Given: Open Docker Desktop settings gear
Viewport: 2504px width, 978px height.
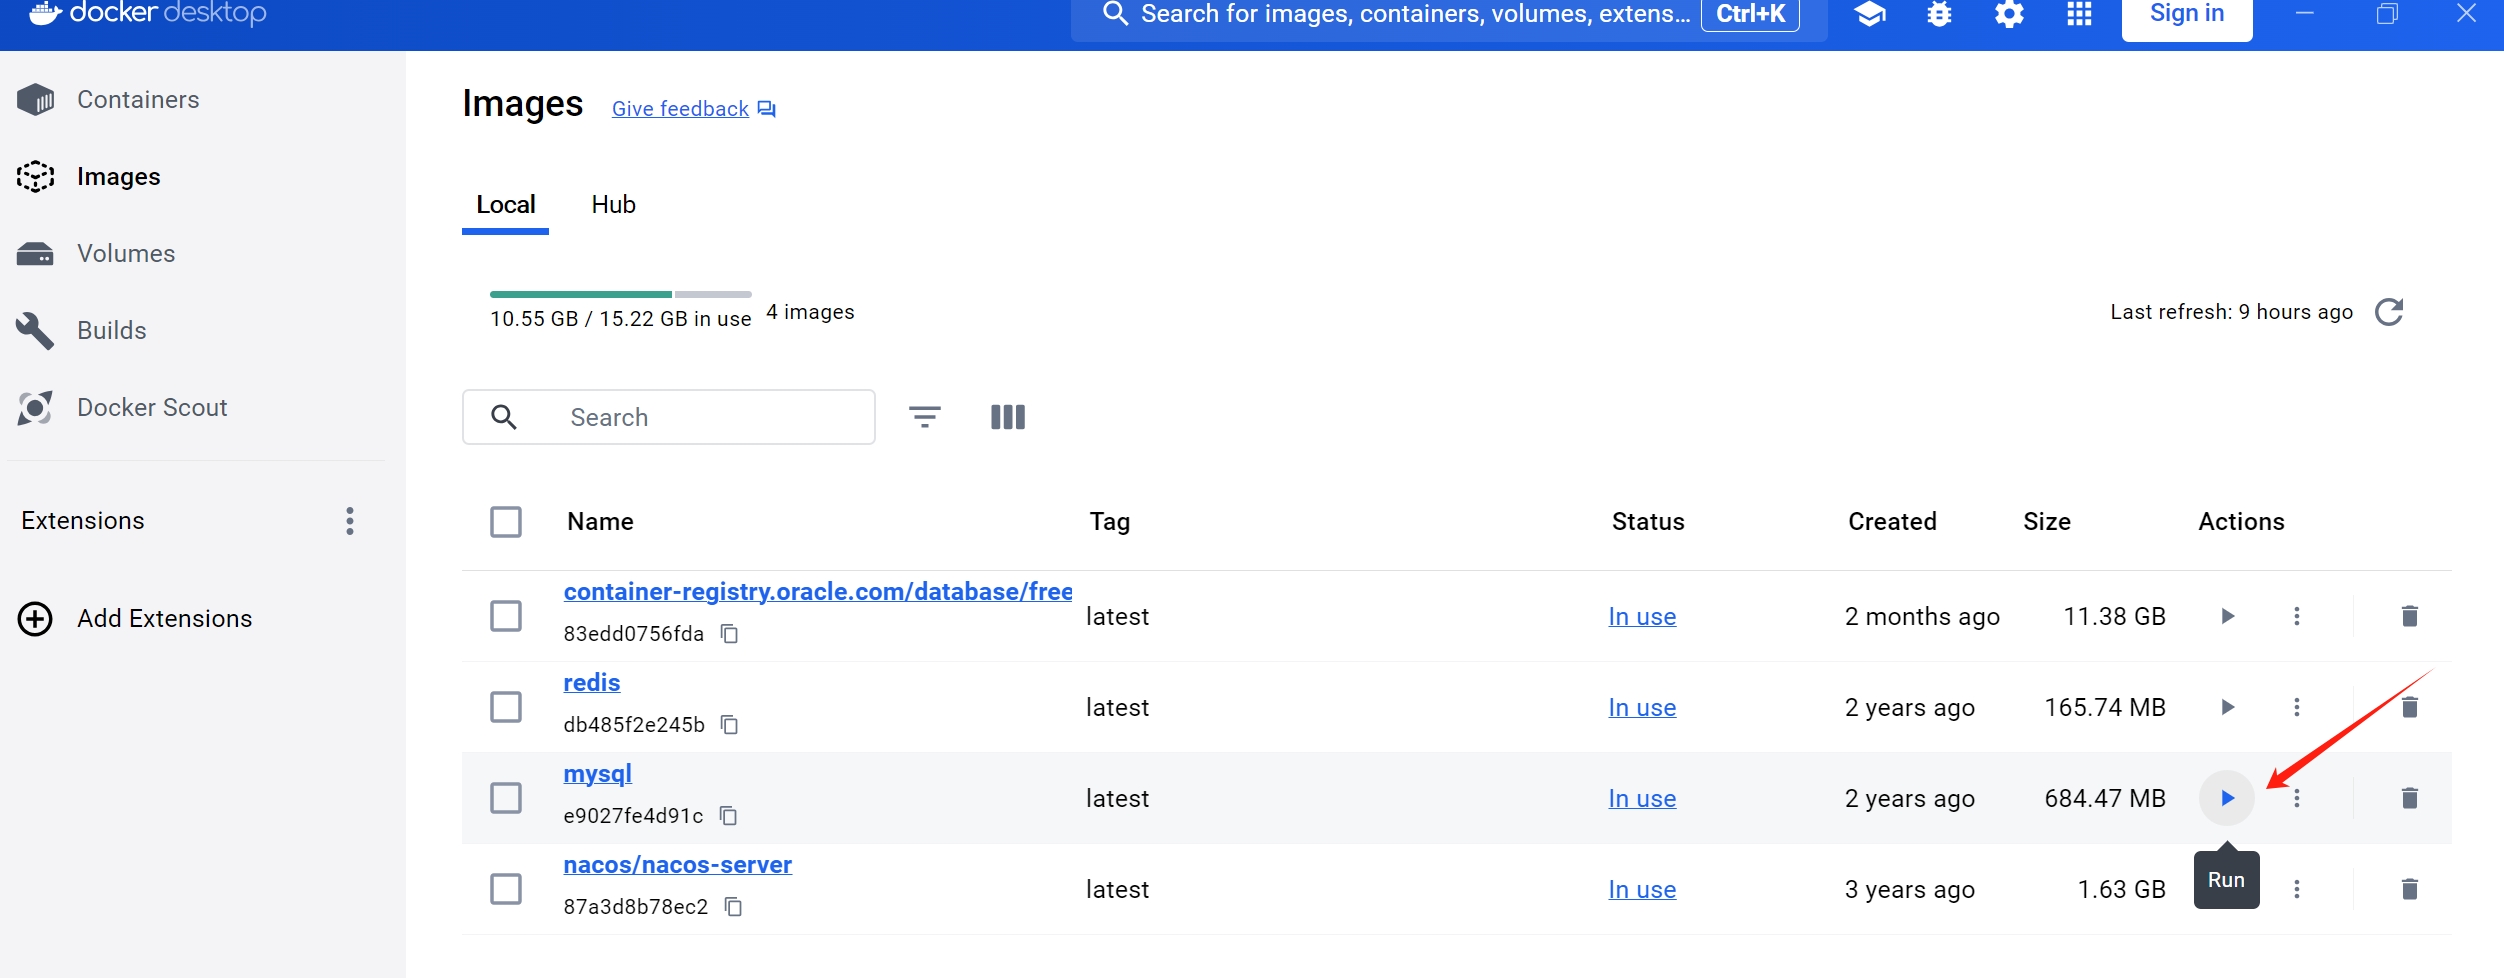Looking at the screenshot, I should click(x=2008, y=15).
